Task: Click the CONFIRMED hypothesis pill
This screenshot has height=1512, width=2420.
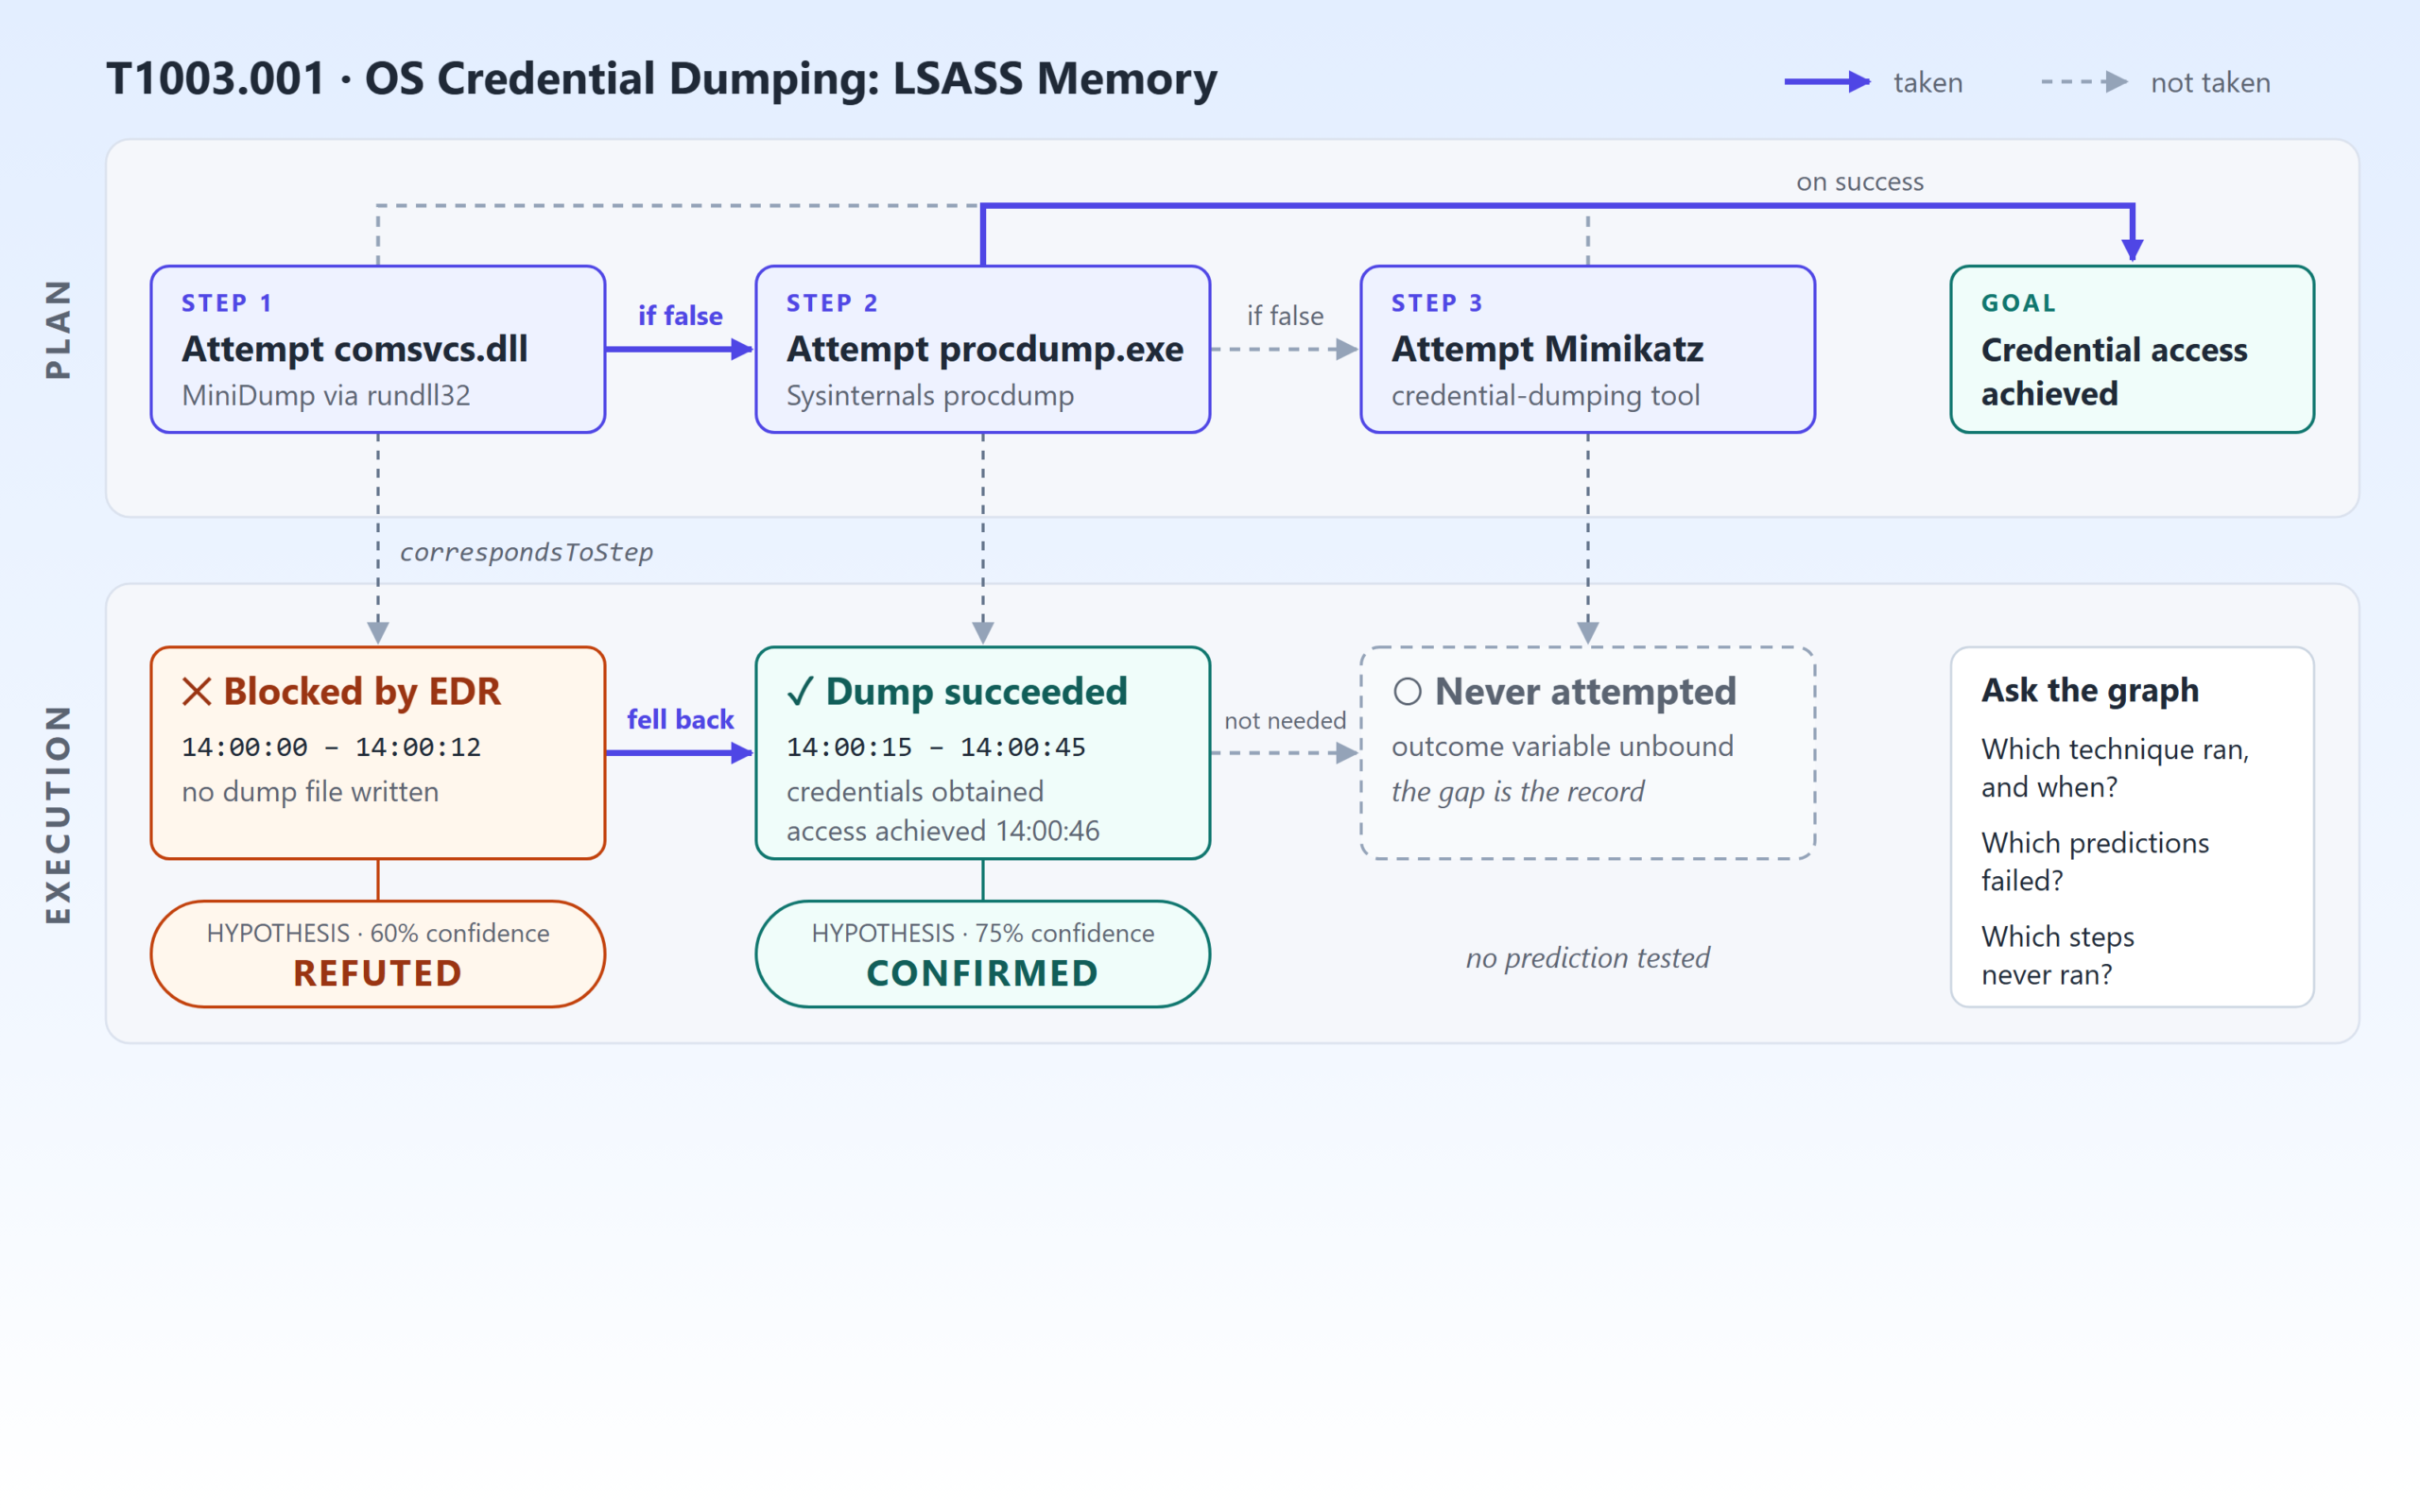Action: [x=983, y=954]
